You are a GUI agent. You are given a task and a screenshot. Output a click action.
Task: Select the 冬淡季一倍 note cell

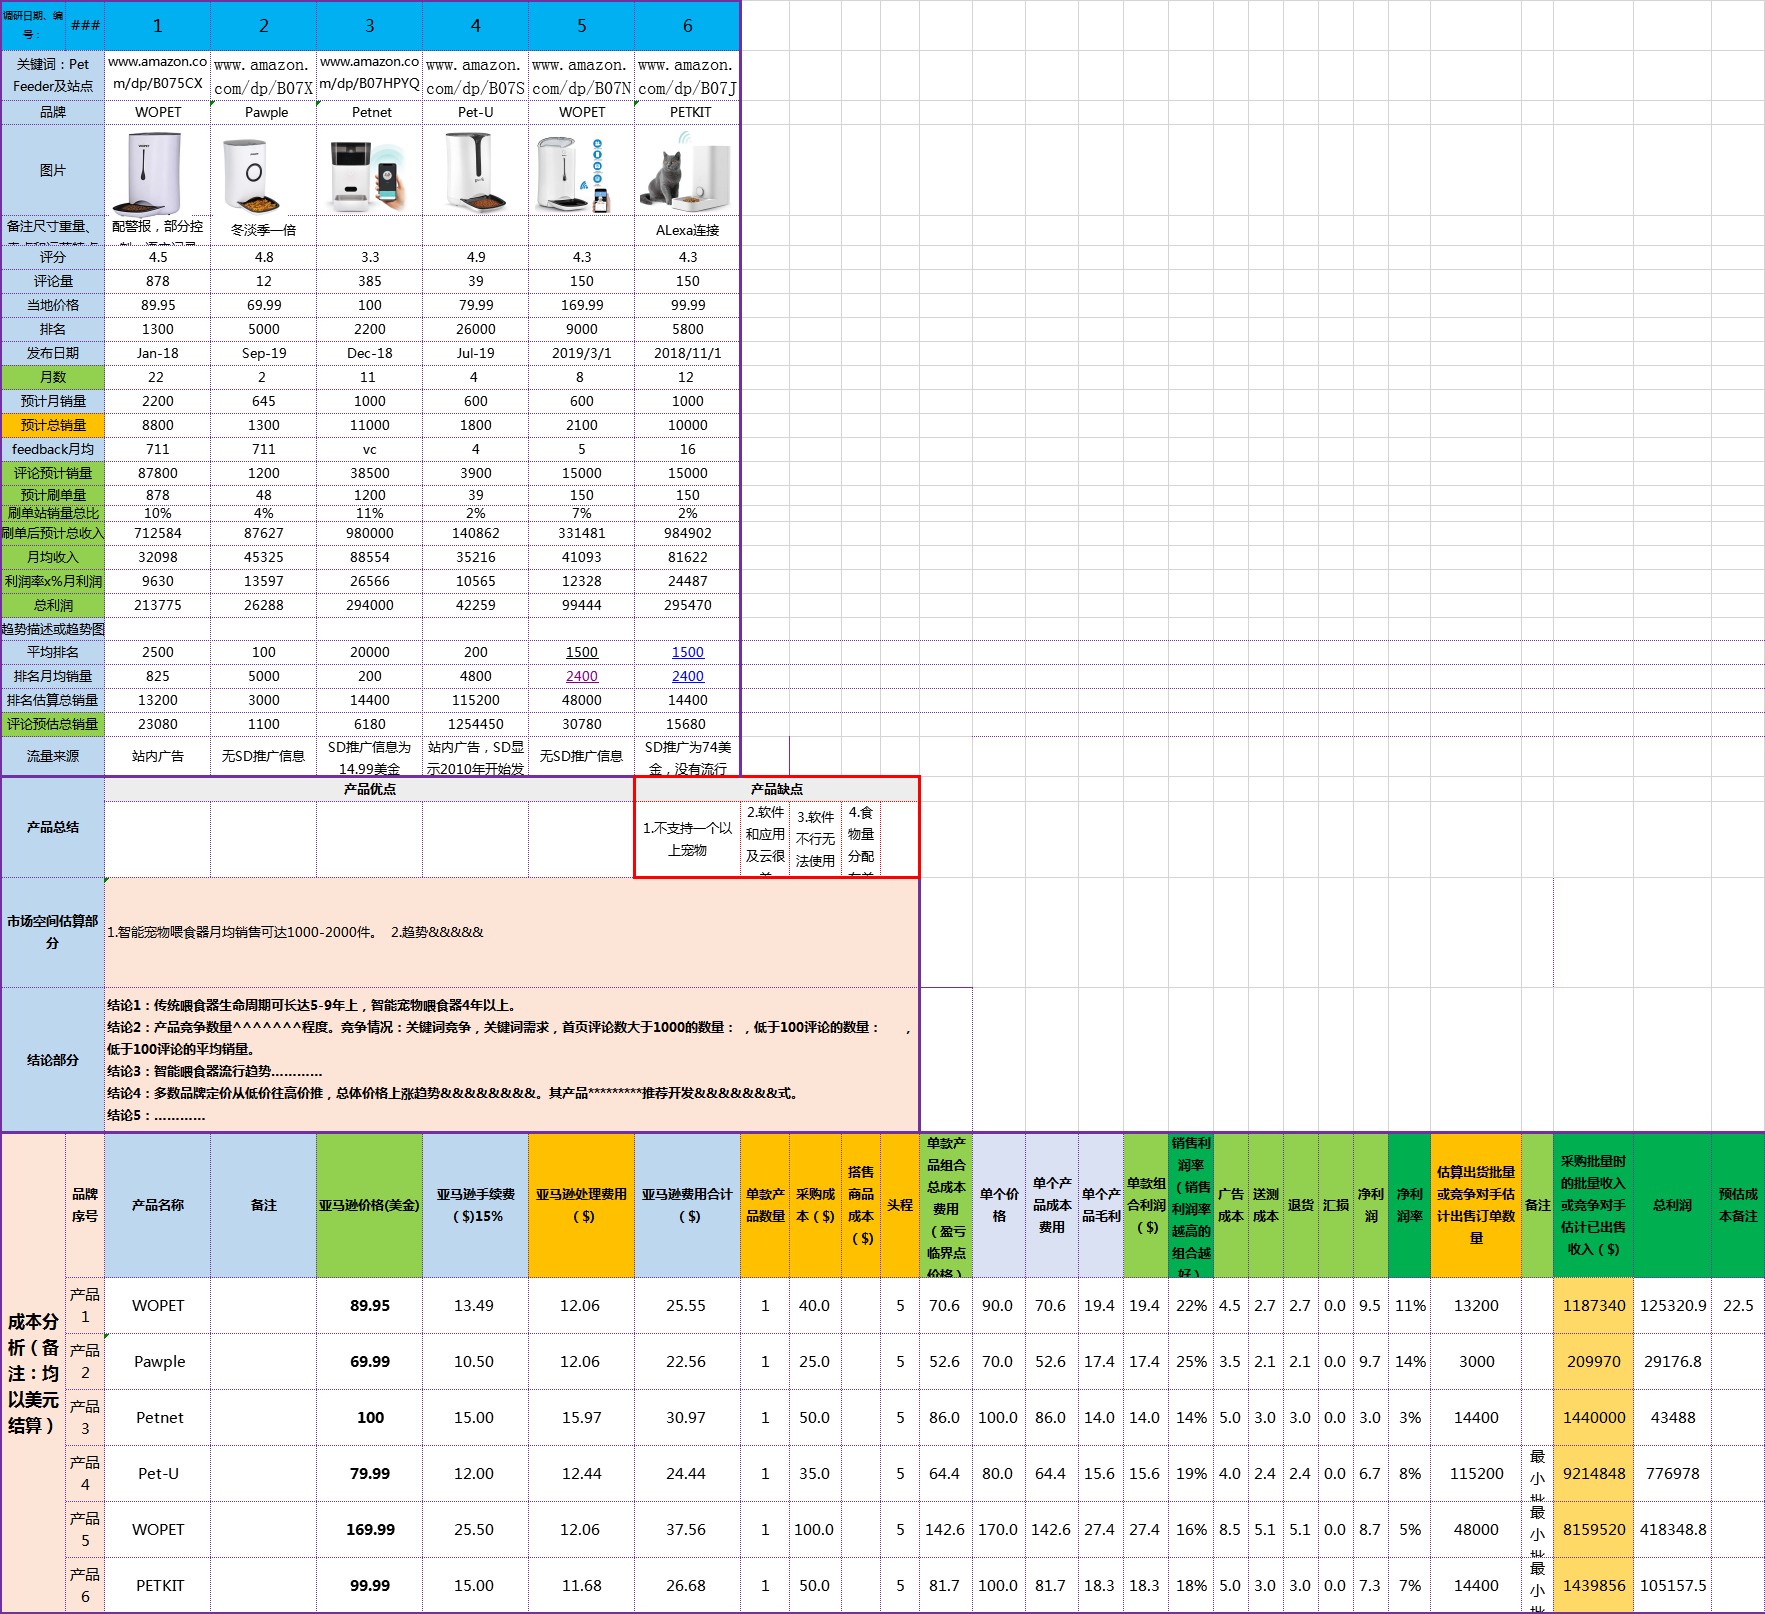264,230
